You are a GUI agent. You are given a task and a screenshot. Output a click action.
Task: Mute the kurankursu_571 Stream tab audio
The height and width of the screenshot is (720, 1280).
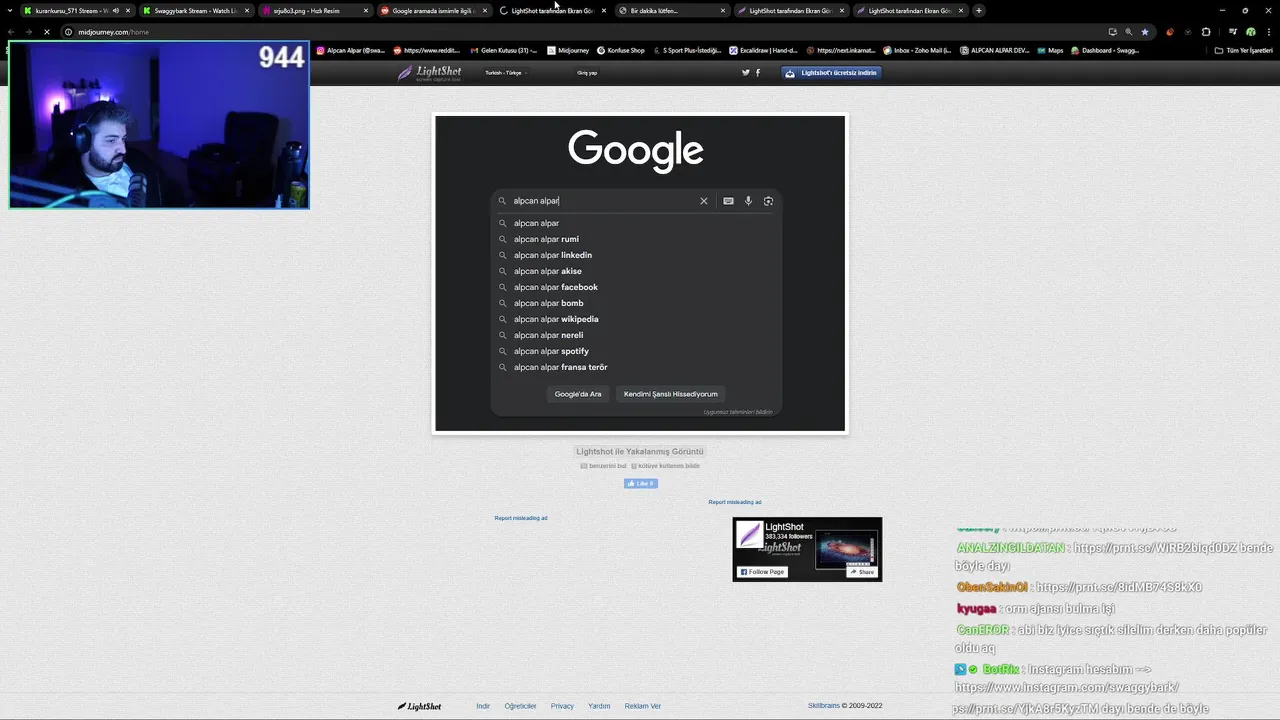(116, 11)
